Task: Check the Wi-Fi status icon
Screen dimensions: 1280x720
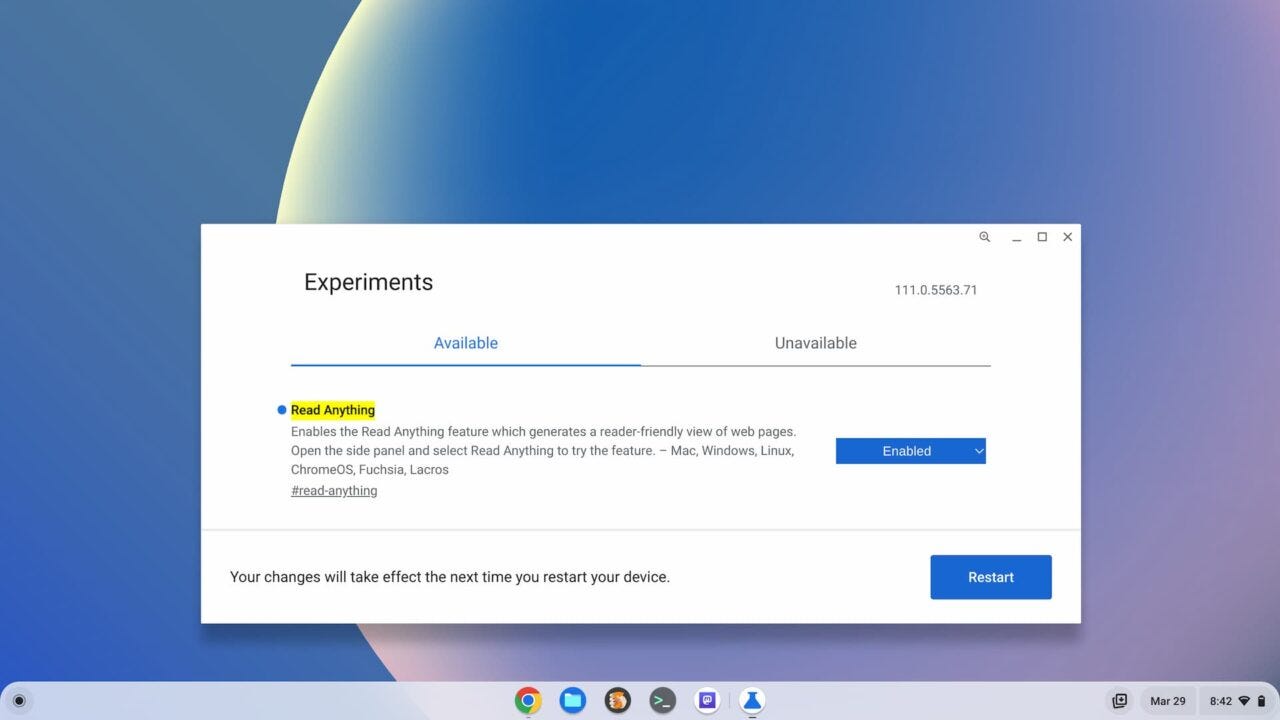Action: click(1244, 701)
